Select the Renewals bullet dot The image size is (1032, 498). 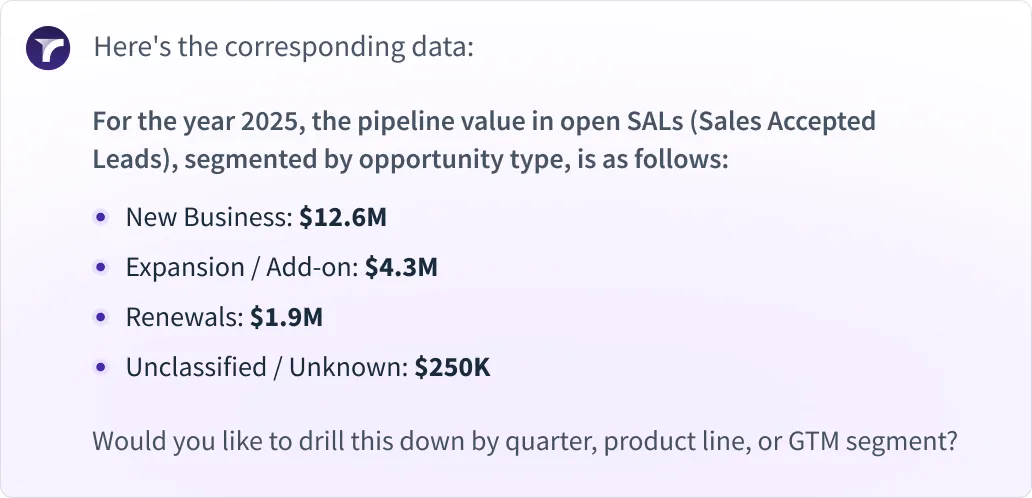pos(101,317)
